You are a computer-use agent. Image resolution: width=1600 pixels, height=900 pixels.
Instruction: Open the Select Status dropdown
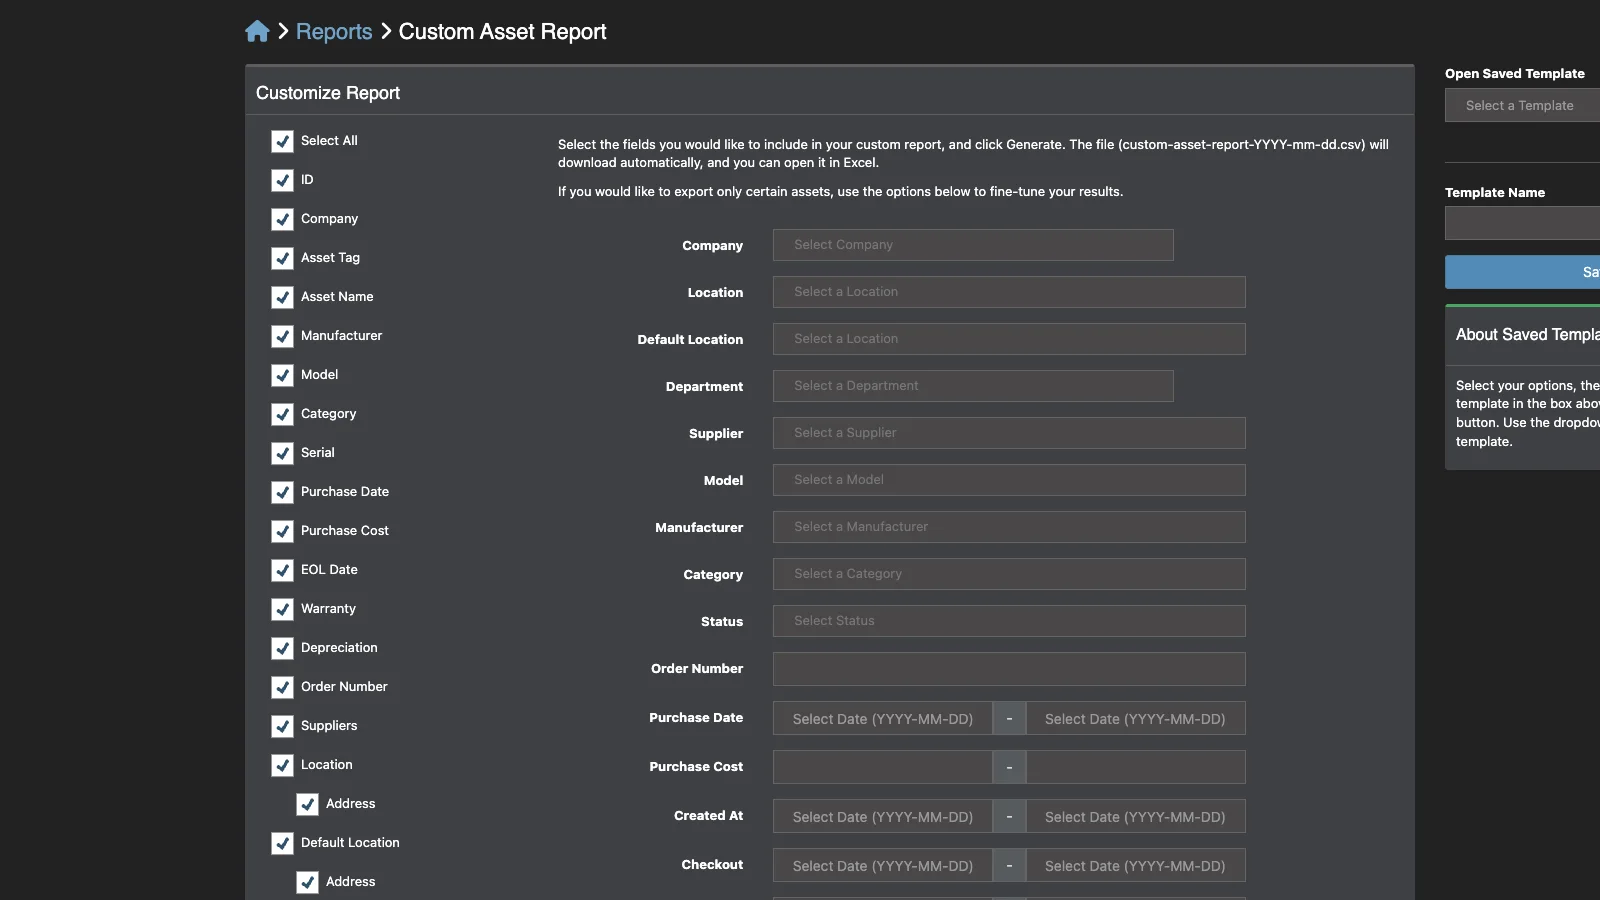tap(1009, 621)
